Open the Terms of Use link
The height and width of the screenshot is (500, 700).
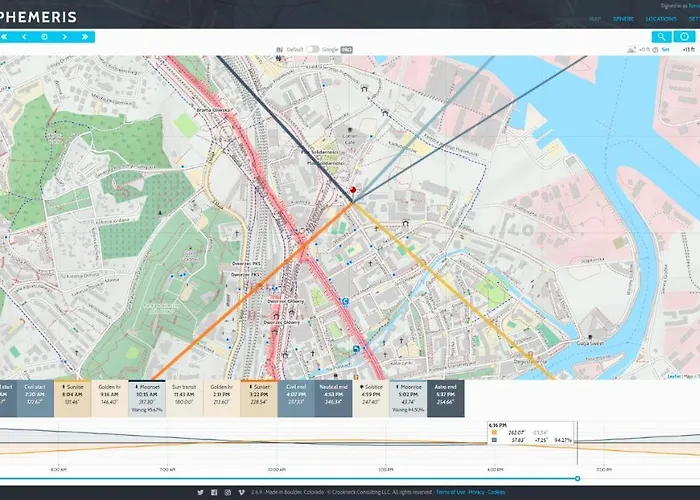click(450, 492)
